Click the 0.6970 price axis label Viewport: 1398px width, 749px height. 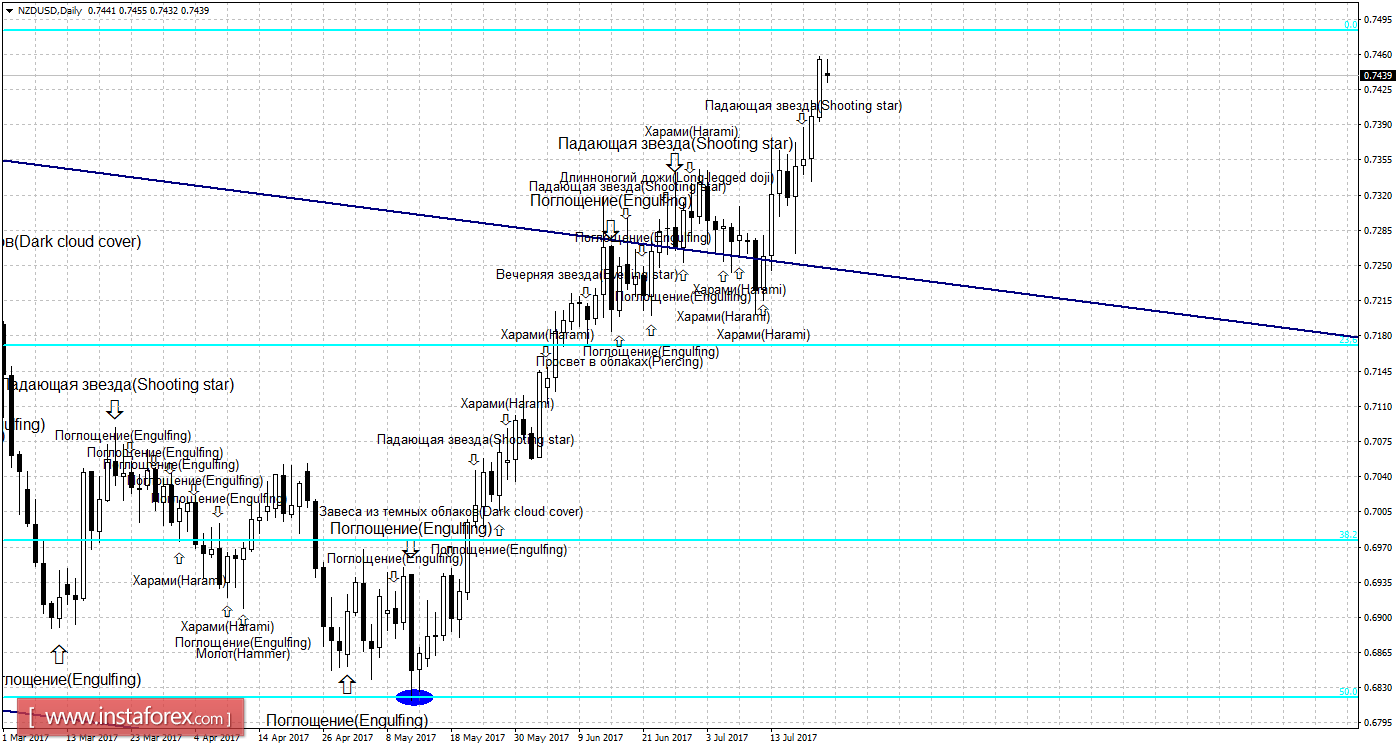[x=1377, y=547]
